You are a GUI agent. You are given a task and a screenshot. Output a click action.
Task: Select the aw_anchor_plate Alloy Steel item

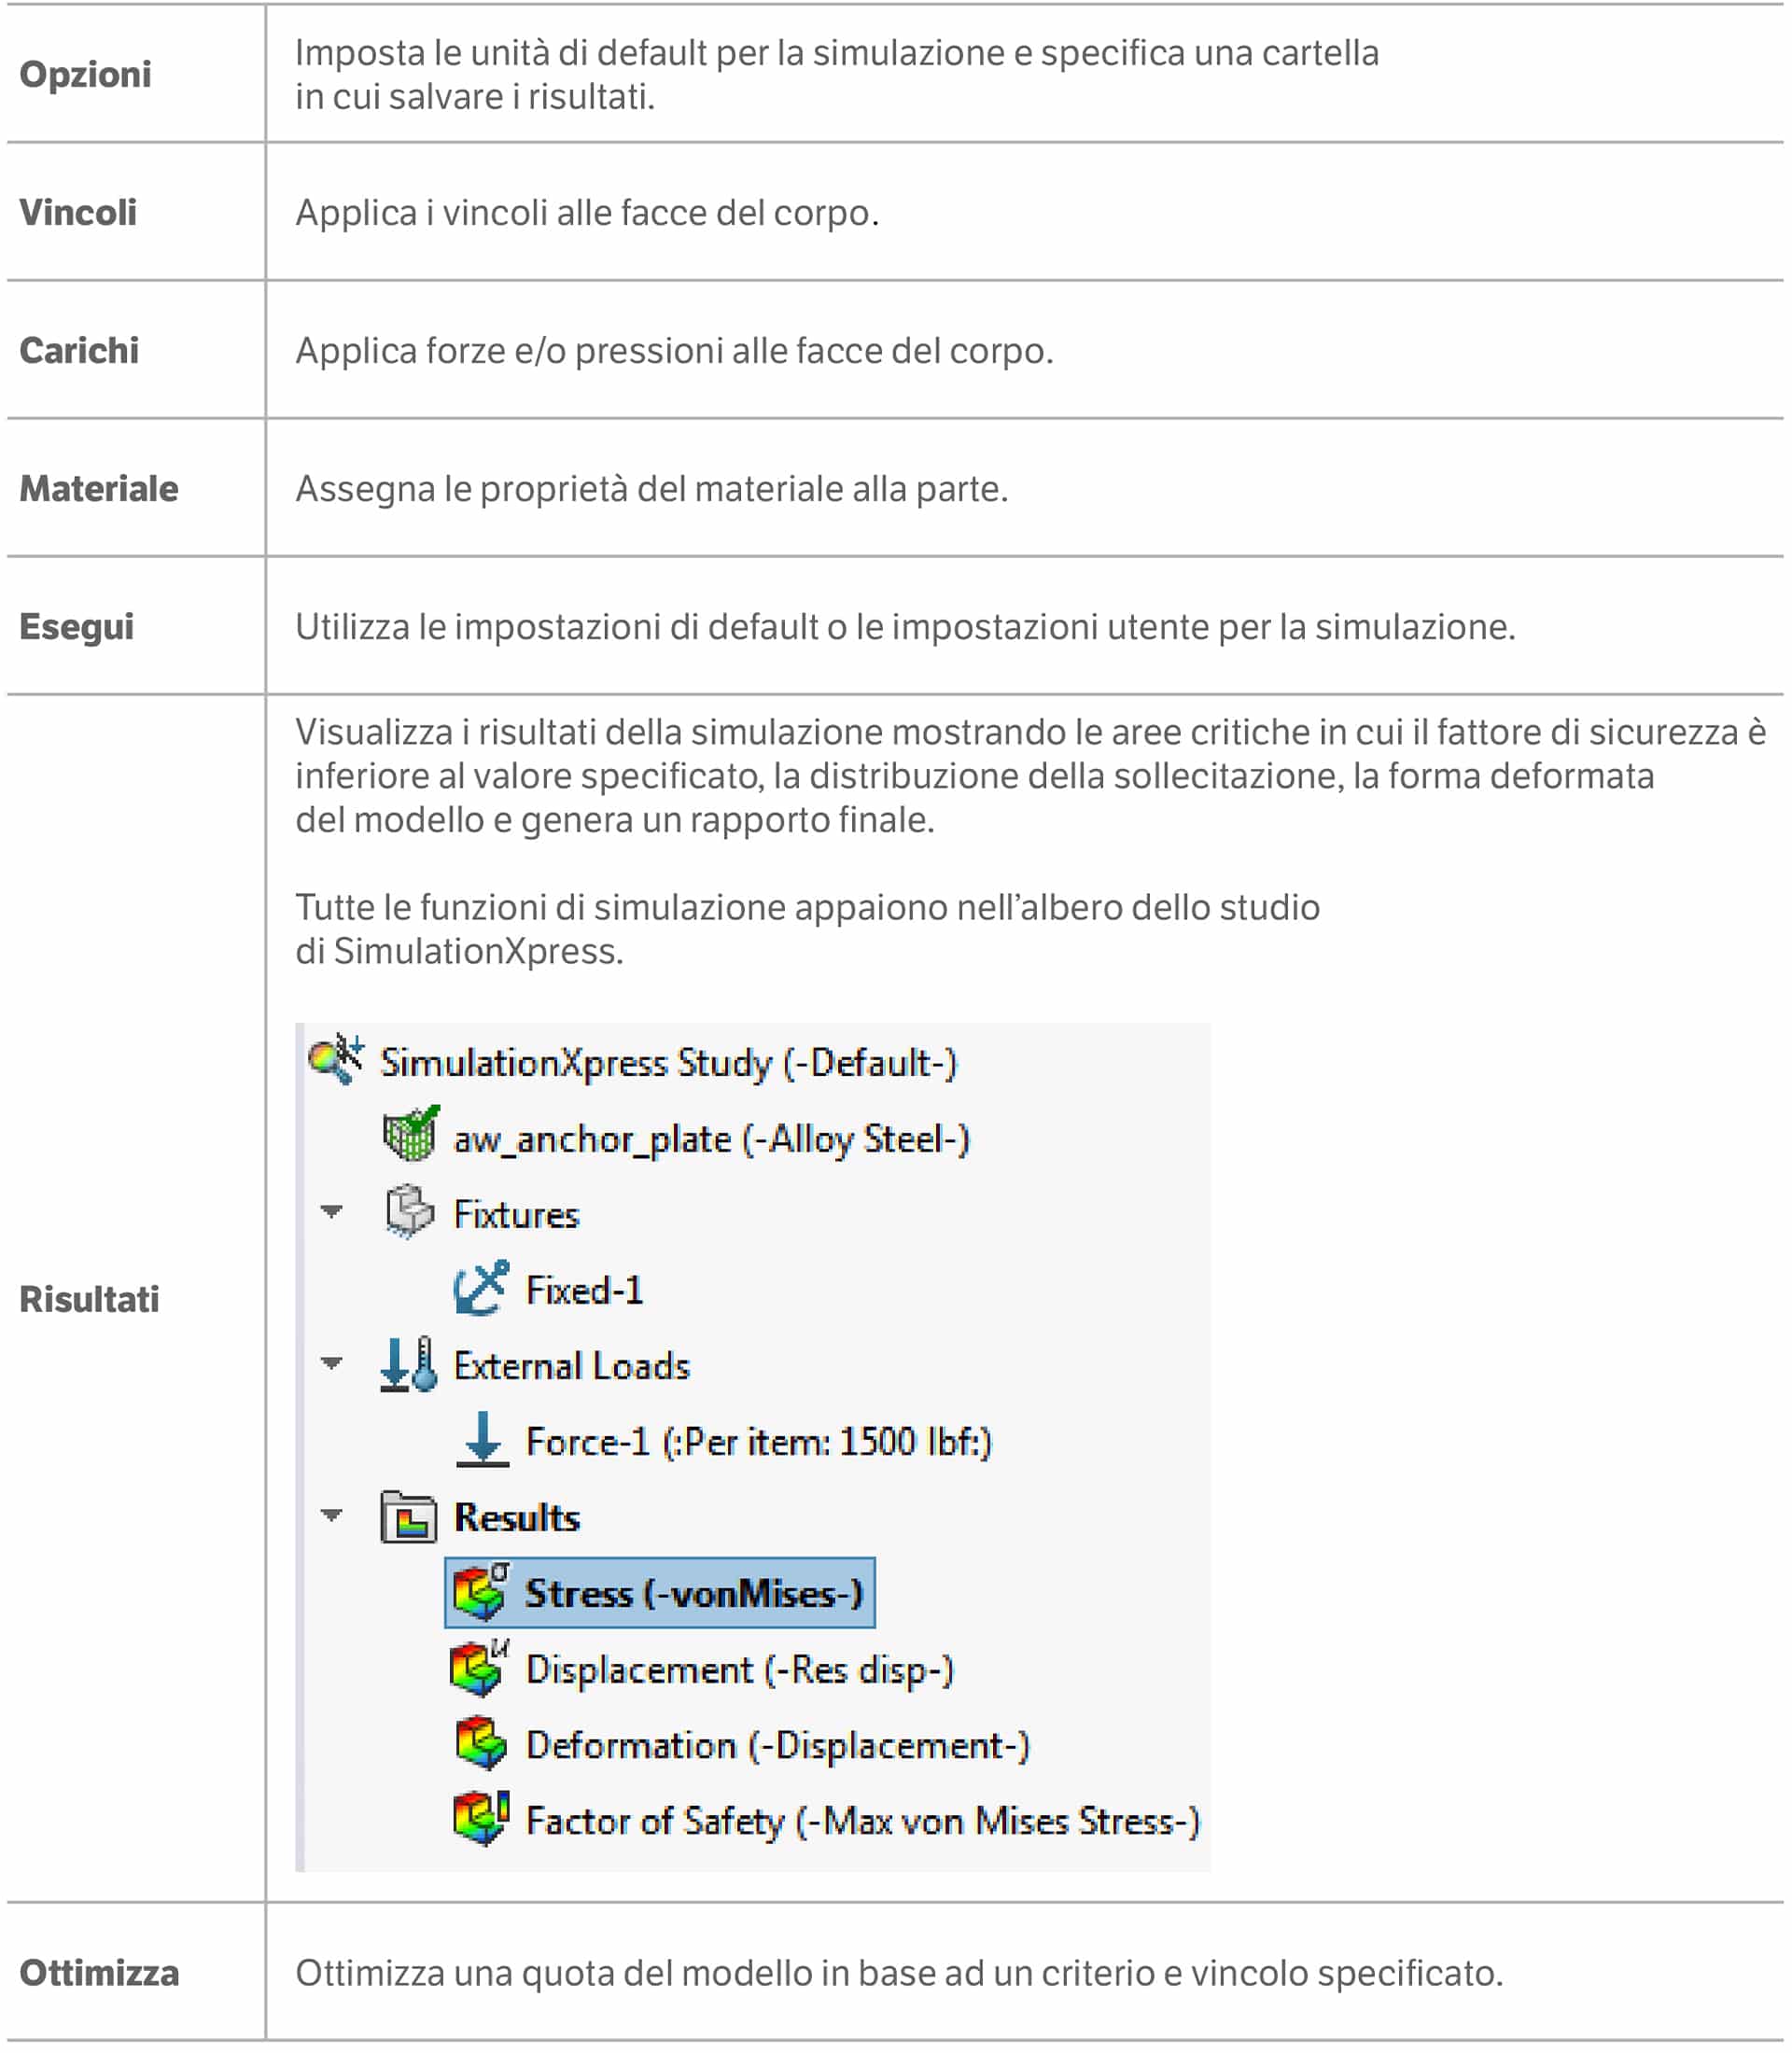[711, 1138]
